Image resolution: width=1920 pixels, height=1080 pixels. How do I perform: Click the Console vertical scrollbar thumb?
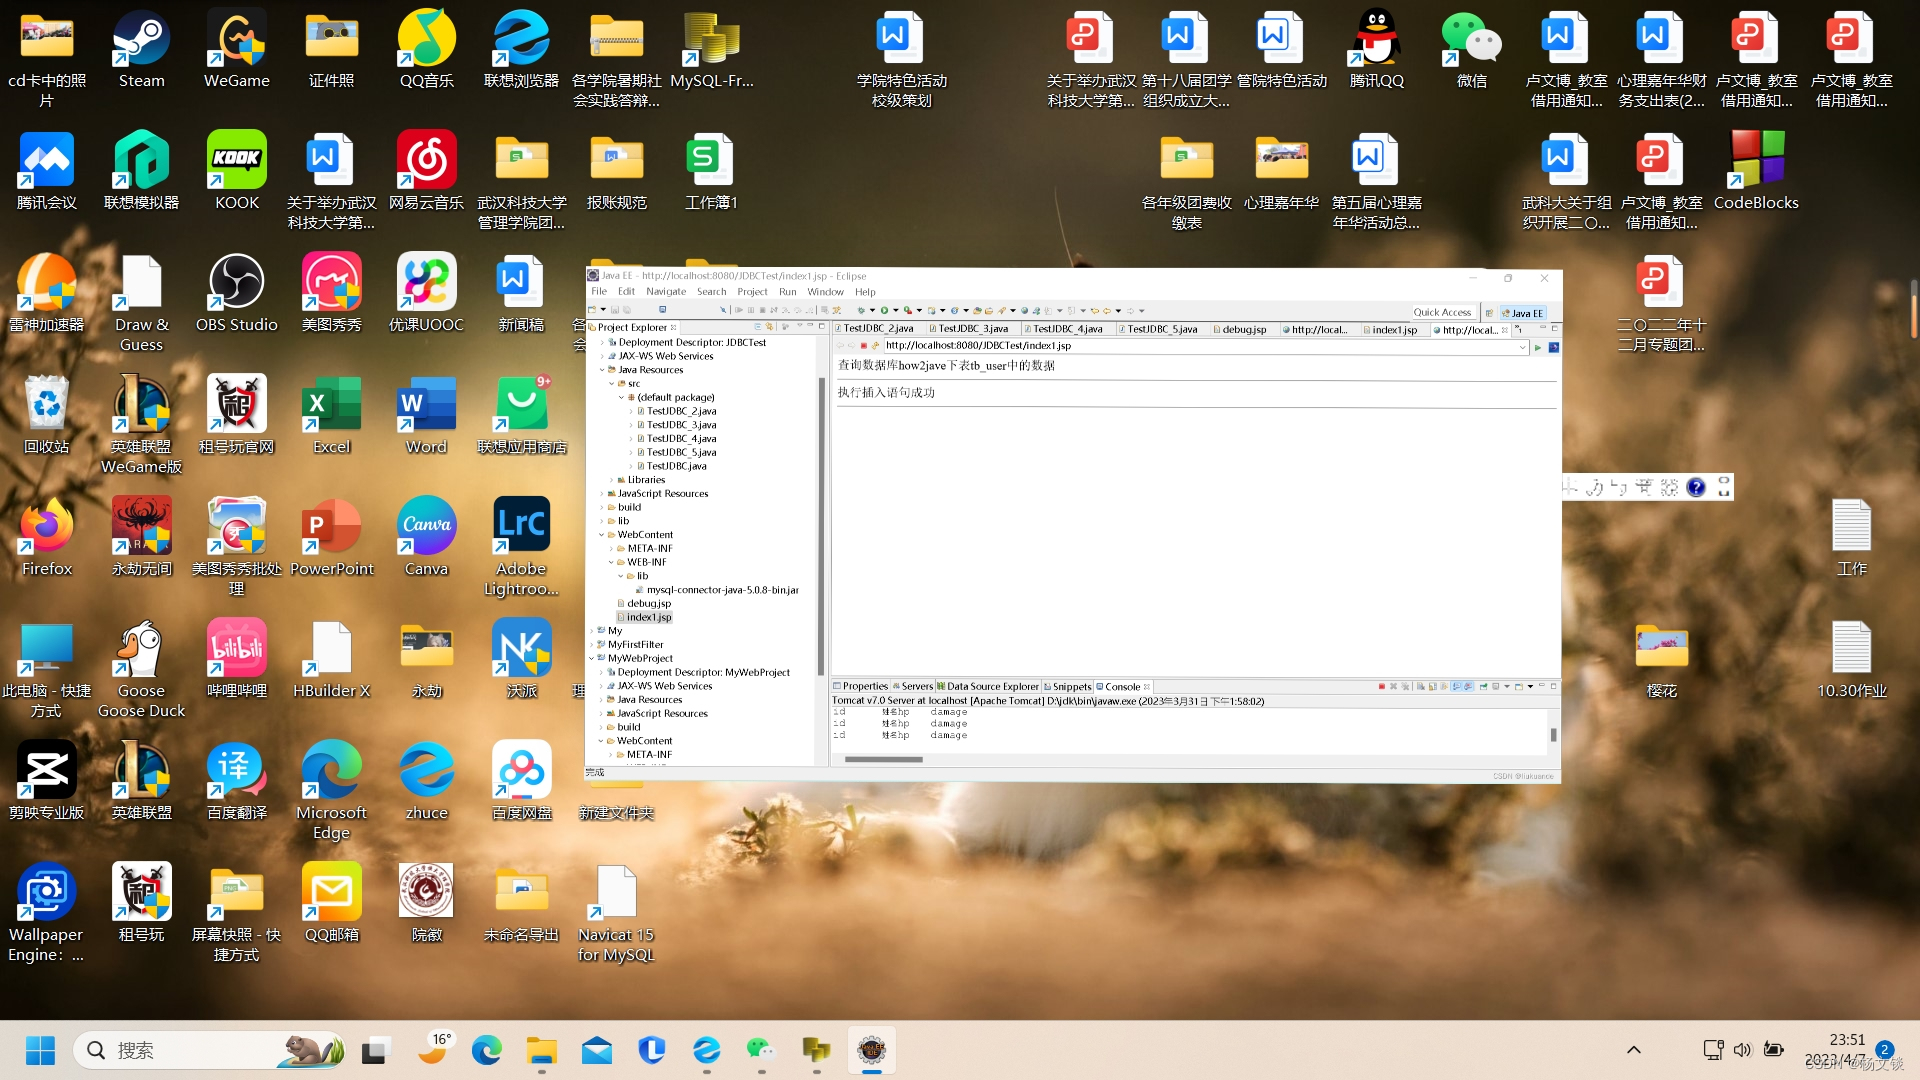point(1553,735)
